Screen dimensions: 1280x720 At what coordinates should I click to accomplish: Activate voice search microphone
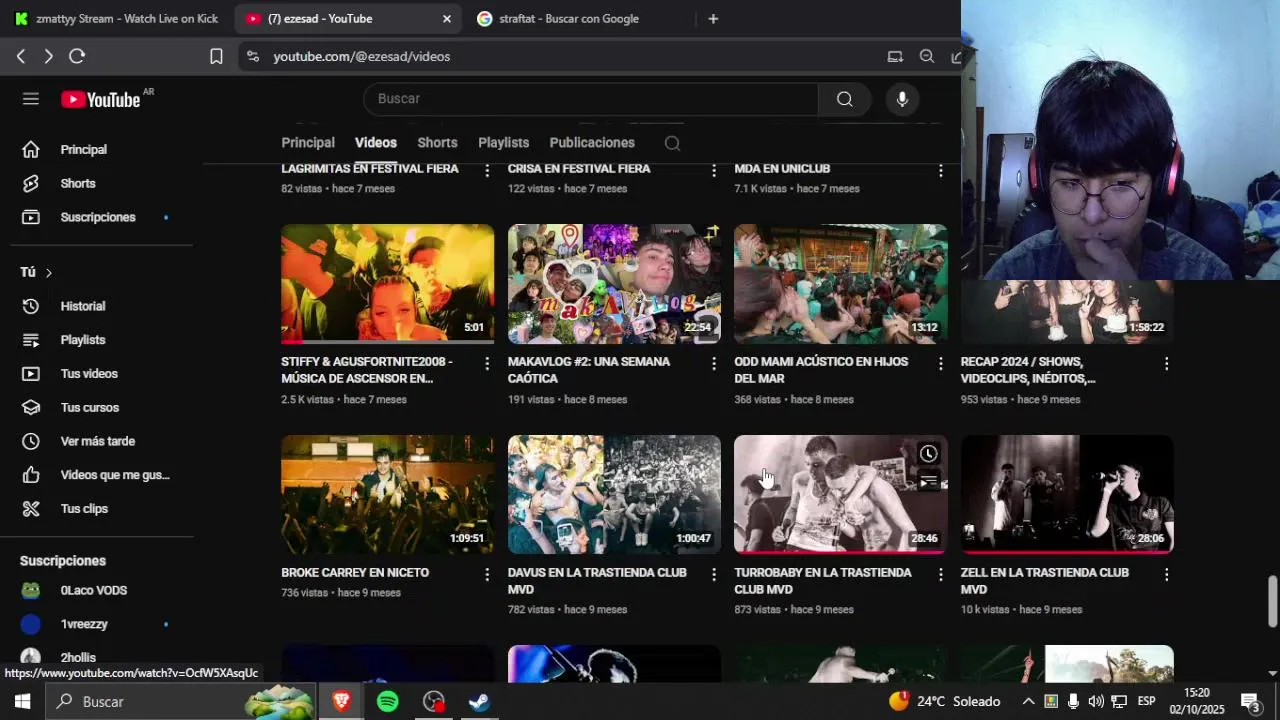click(902, 99)
